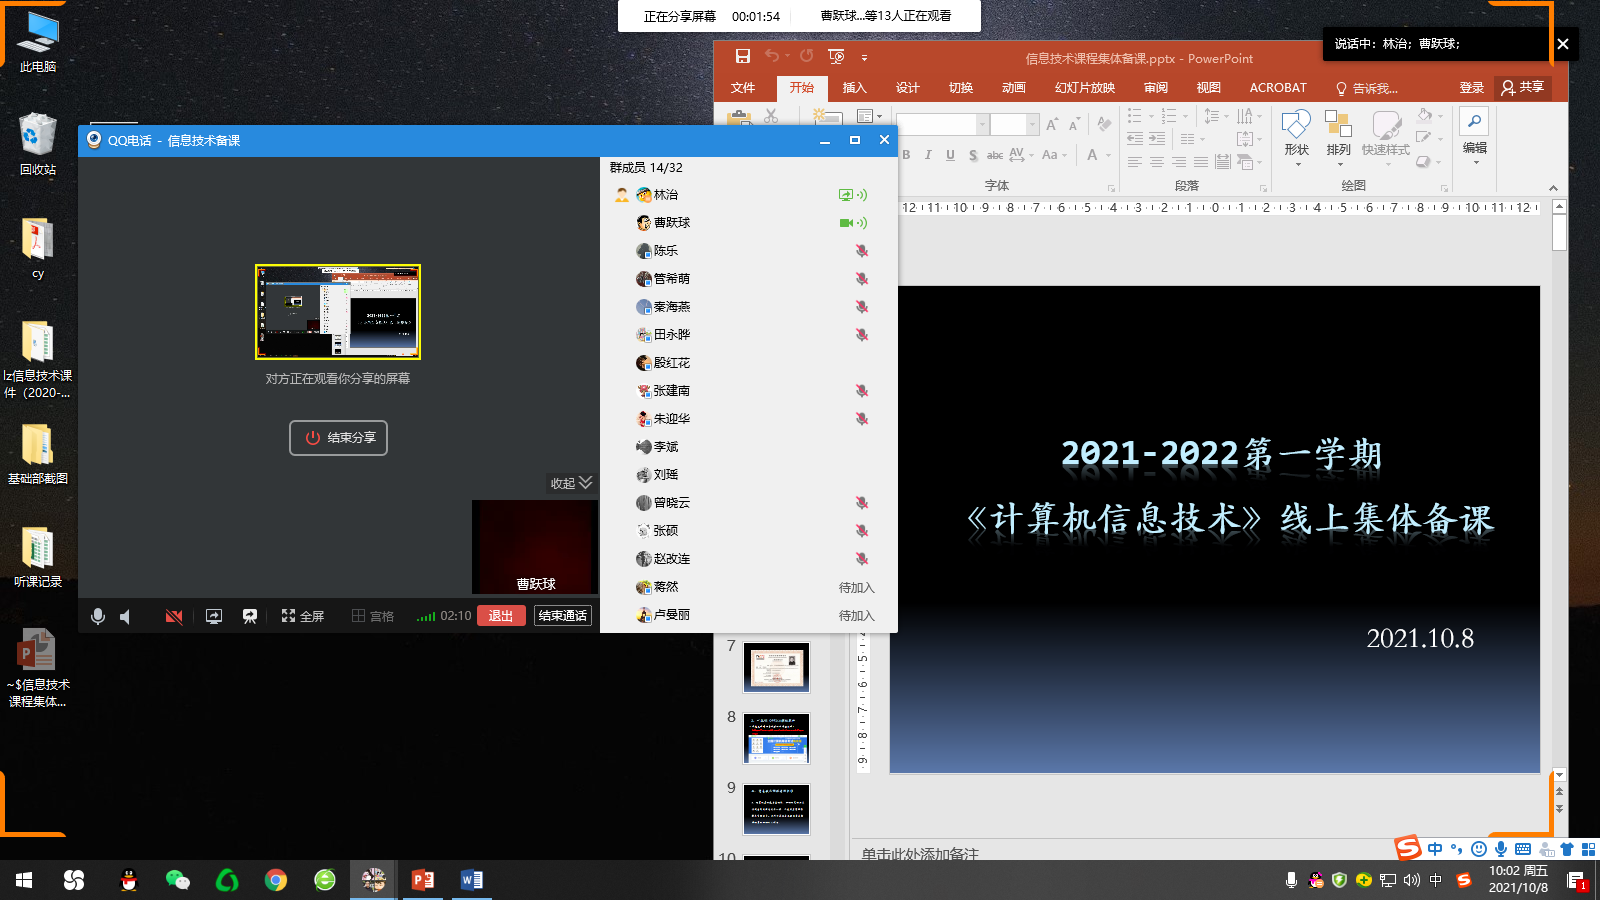Open the 编辑 find icon in ribbon
Viewport: 1600px width, 900px height.
coord(1474,122)
